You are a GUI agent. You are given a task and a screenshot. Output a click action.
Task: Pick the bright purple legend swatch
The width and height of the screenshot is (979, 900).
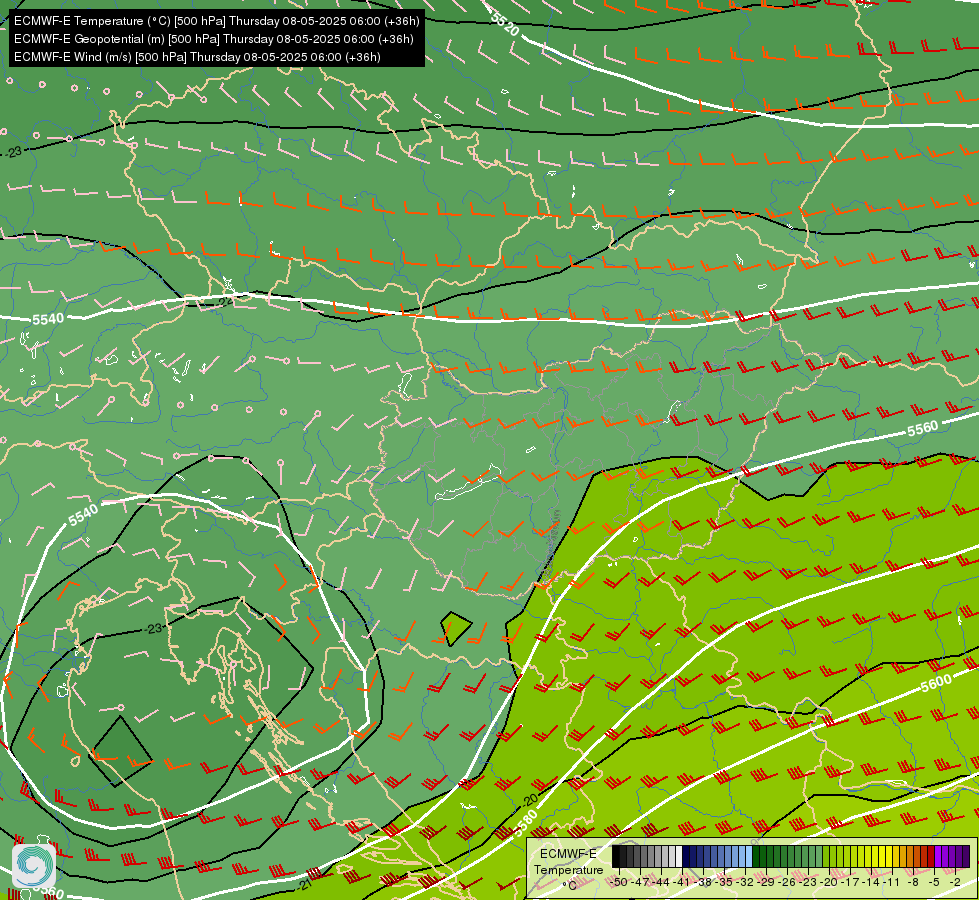click(x=938, y=856)
